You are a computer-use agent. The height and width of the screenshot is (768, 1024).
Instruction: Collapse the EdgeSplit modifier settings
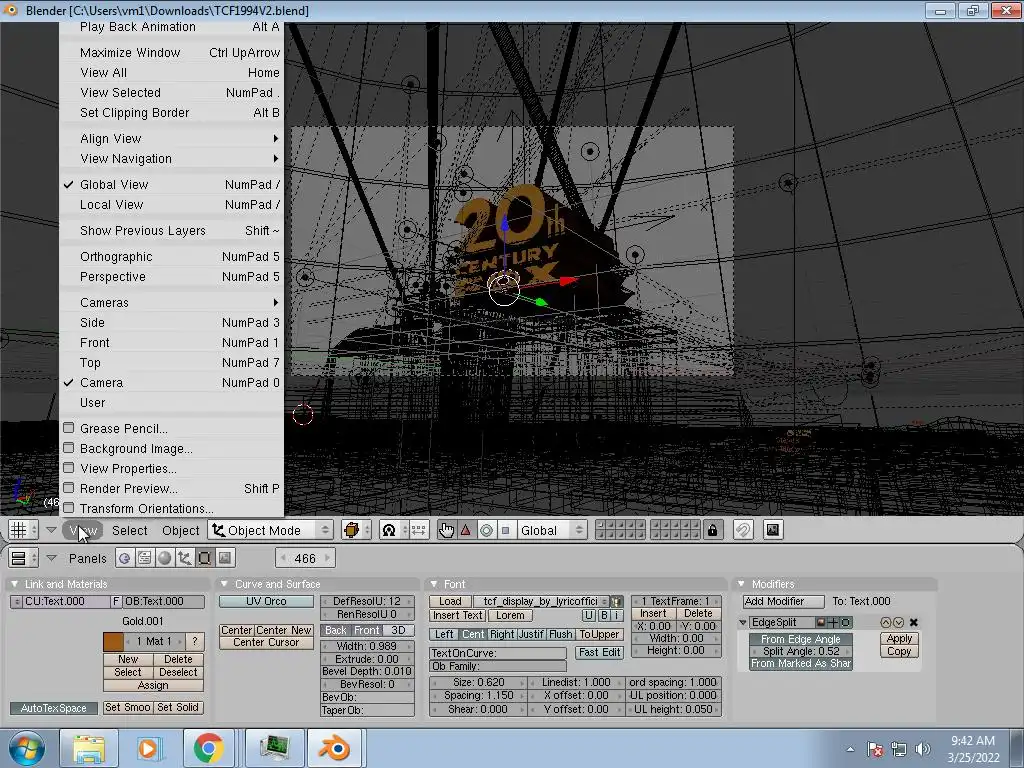click(x=743, y=622)
